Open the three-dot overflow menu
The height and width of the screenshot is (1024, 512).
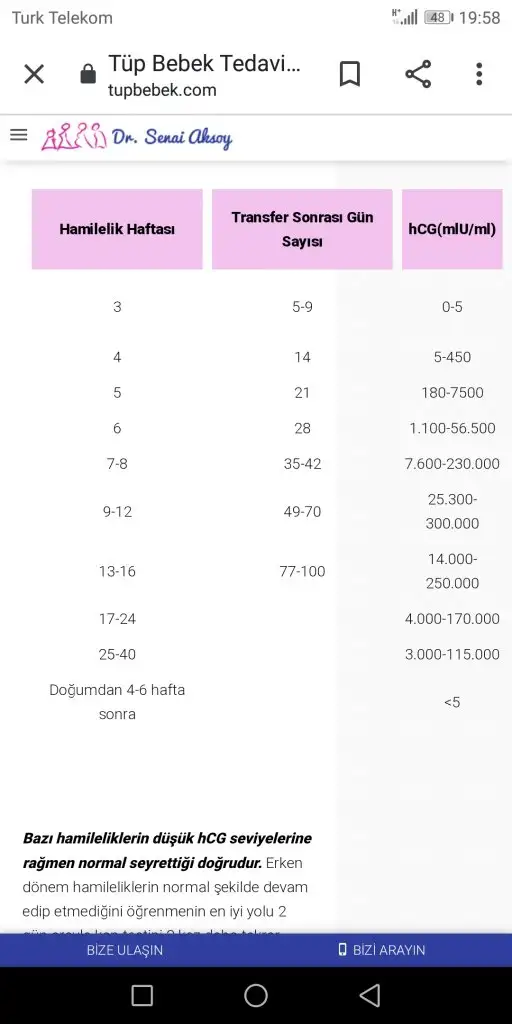[x=479, y=74]
